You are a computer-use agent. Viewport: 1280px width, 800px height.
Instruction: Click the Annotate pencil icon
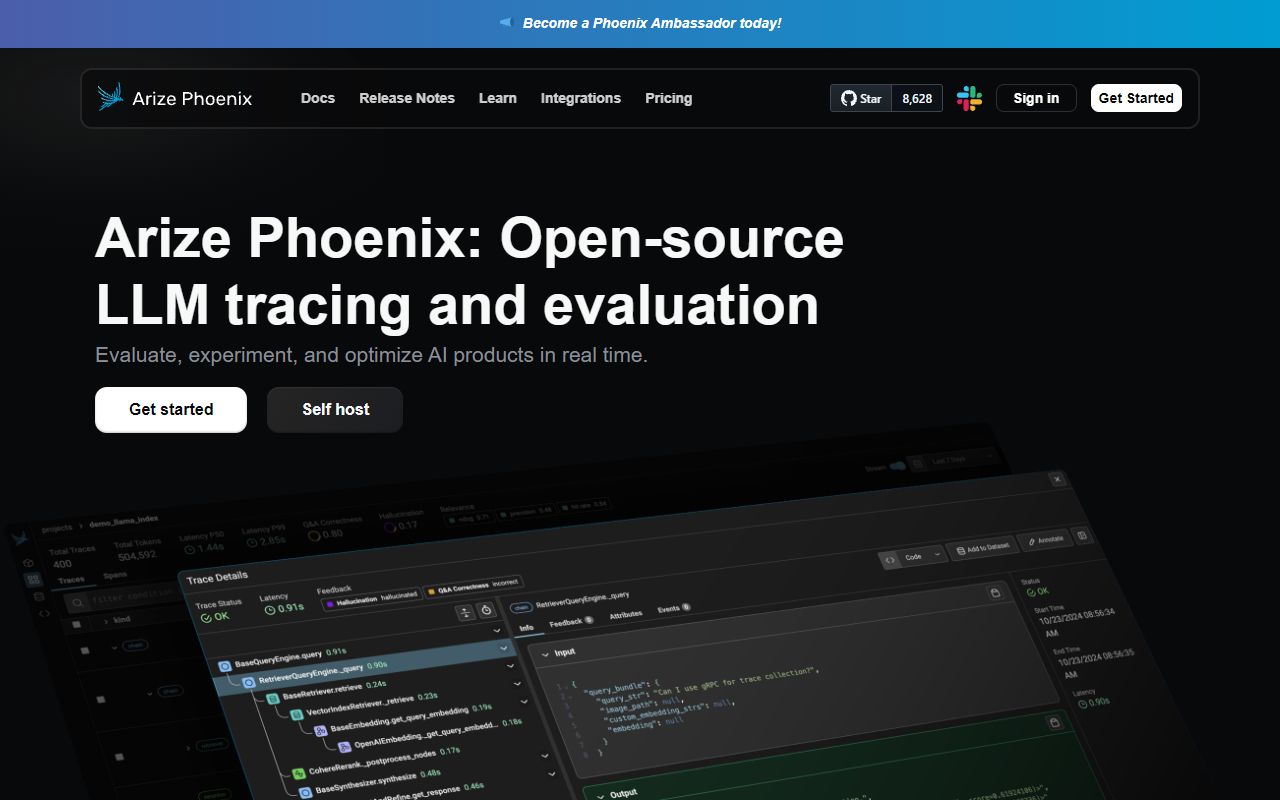pos(1031,541)
